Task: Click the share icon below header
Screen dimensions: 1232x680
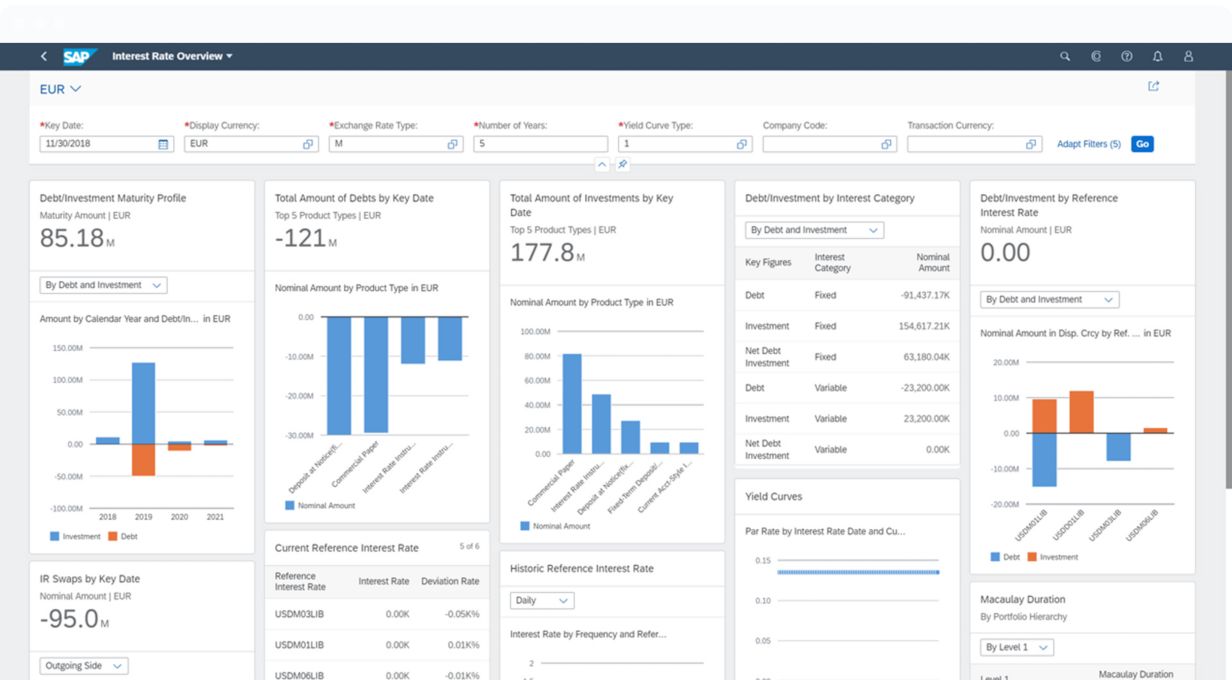Action: coord(1153,87)
